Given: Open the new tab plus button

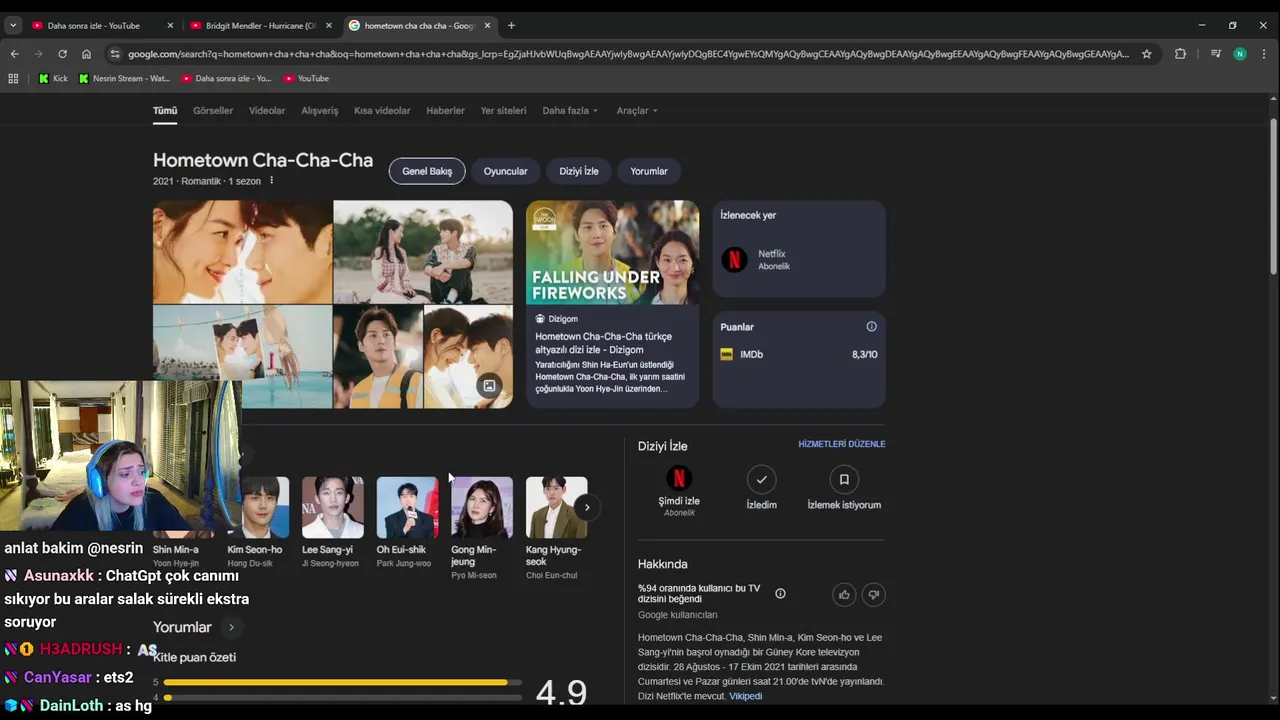Looking at the screenshot, I should pyautogui.click(x=511, y=25).
